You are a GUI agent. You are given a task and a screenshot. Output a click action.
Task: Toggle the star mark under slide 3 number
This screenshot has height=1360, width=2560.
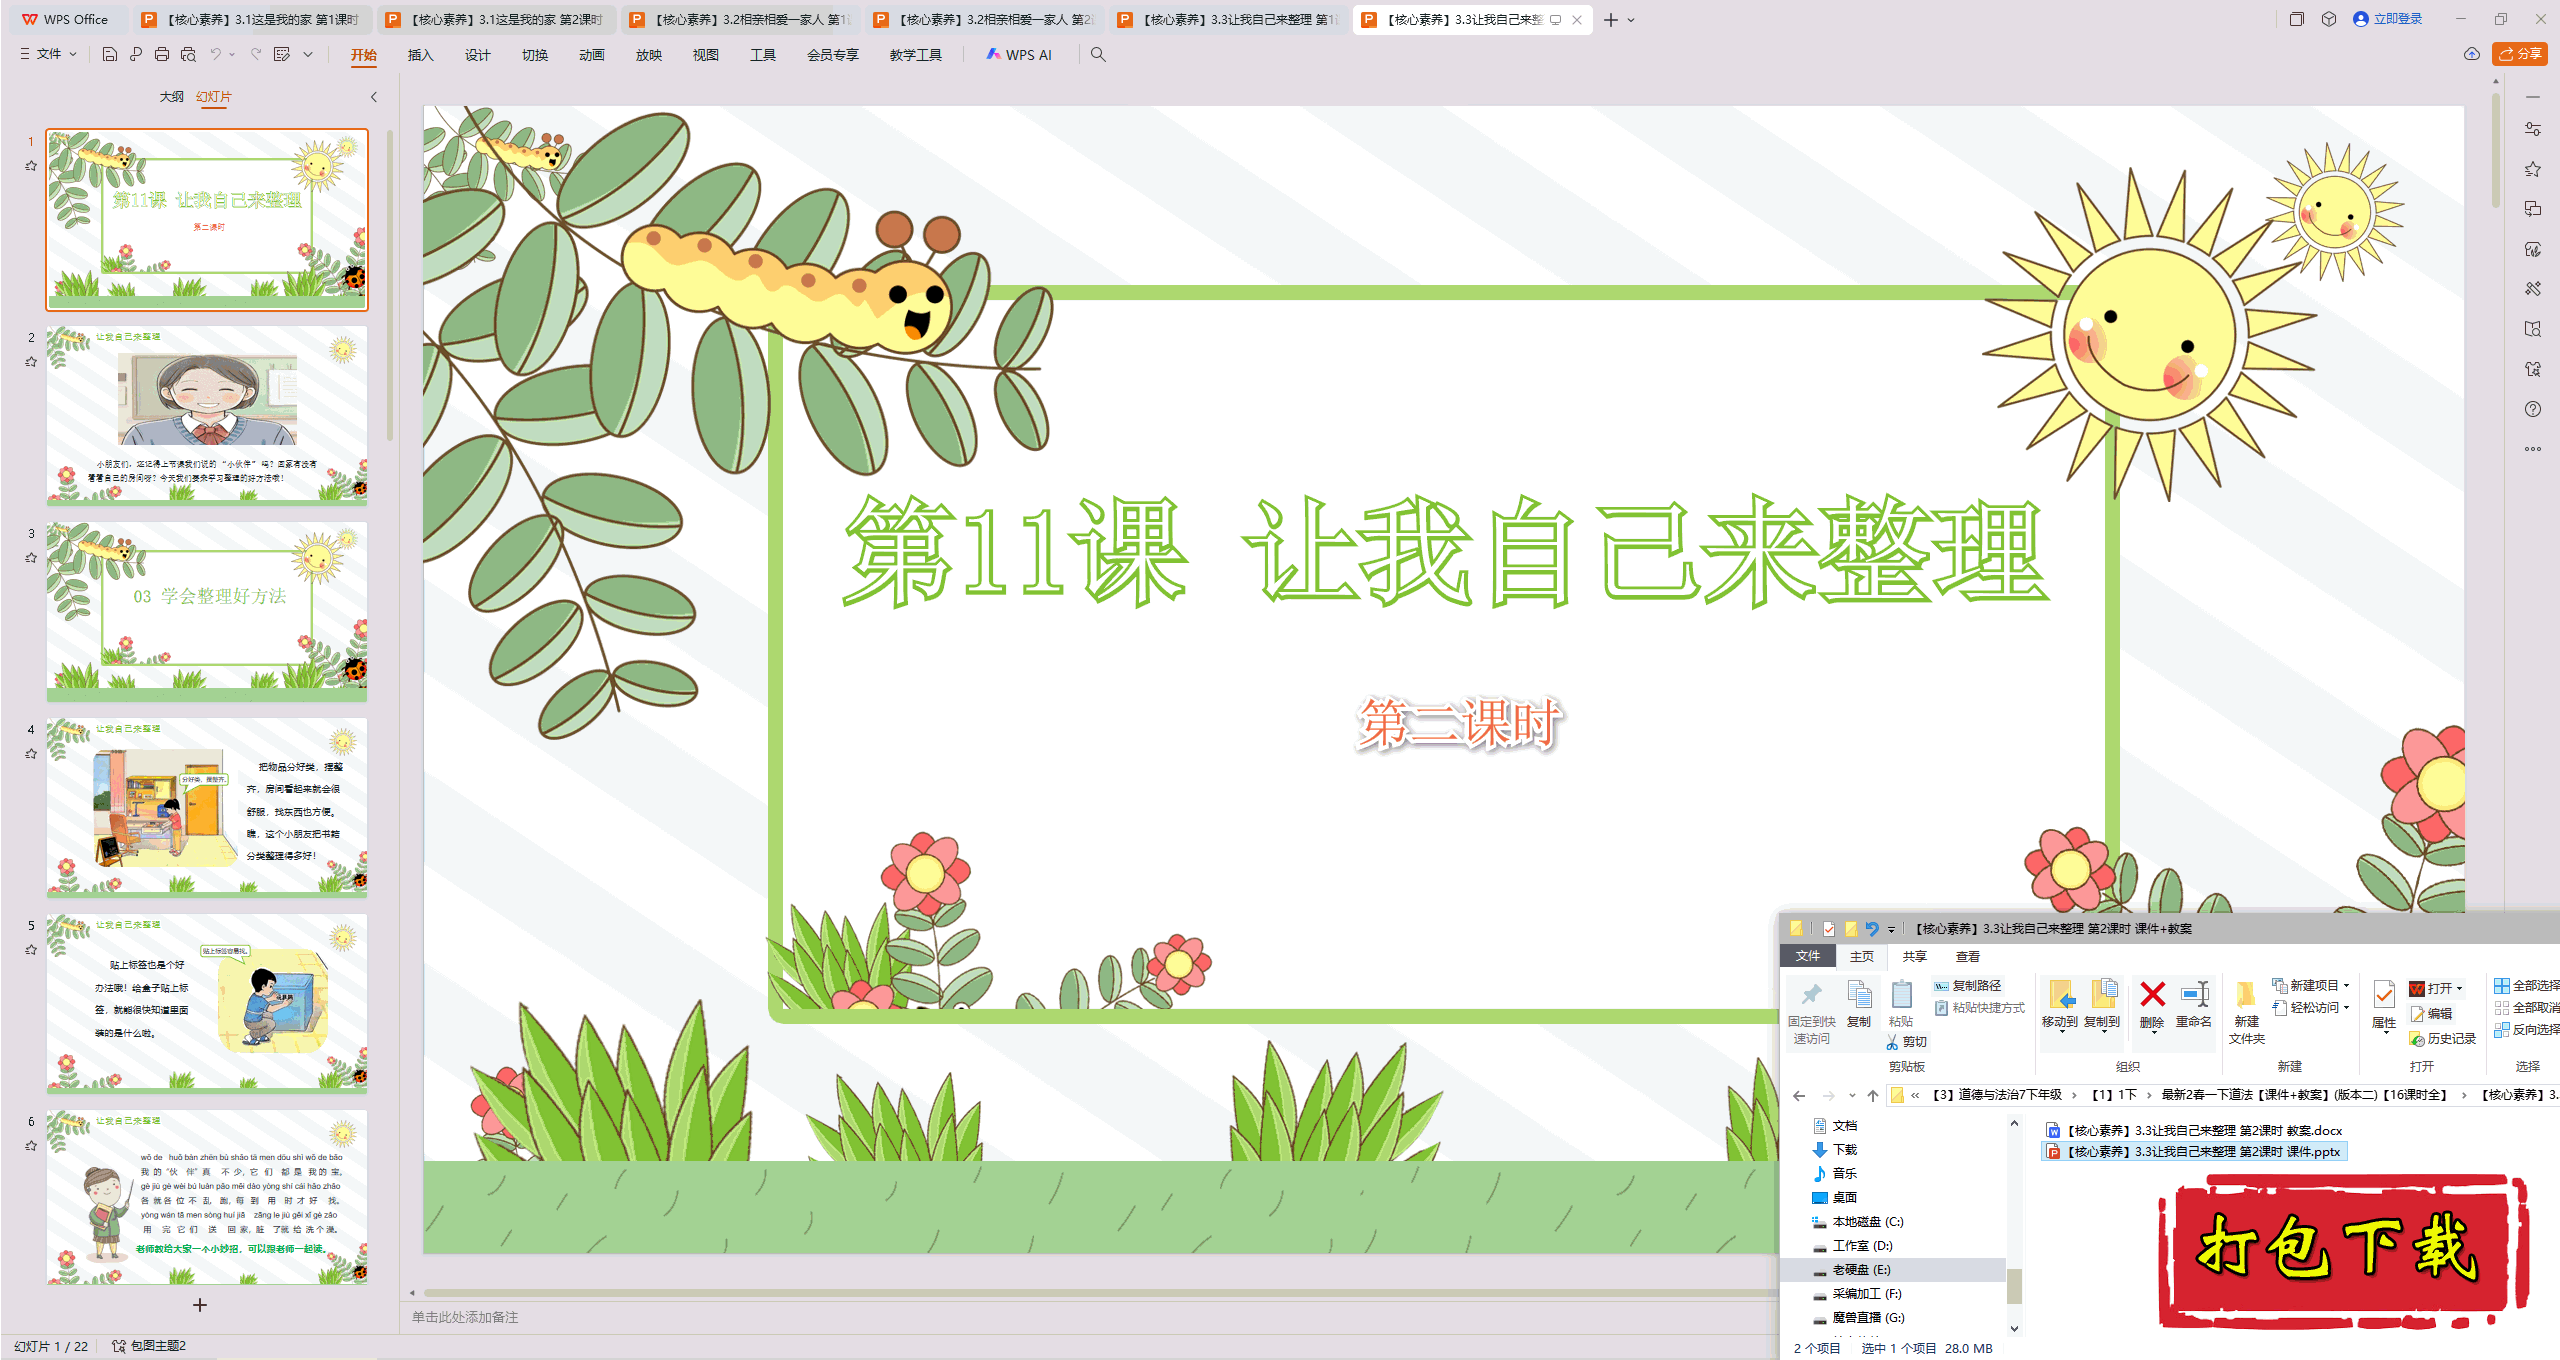(x=31, y=558)
